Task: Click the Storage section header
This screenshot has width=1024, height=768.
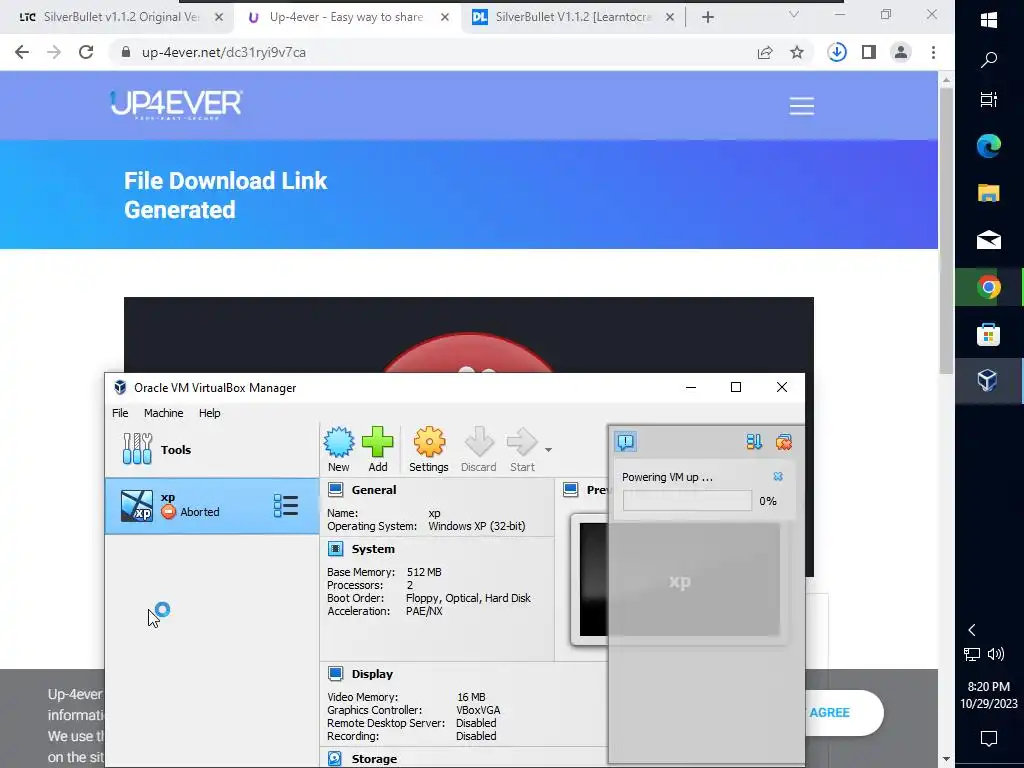Action: 374,759
